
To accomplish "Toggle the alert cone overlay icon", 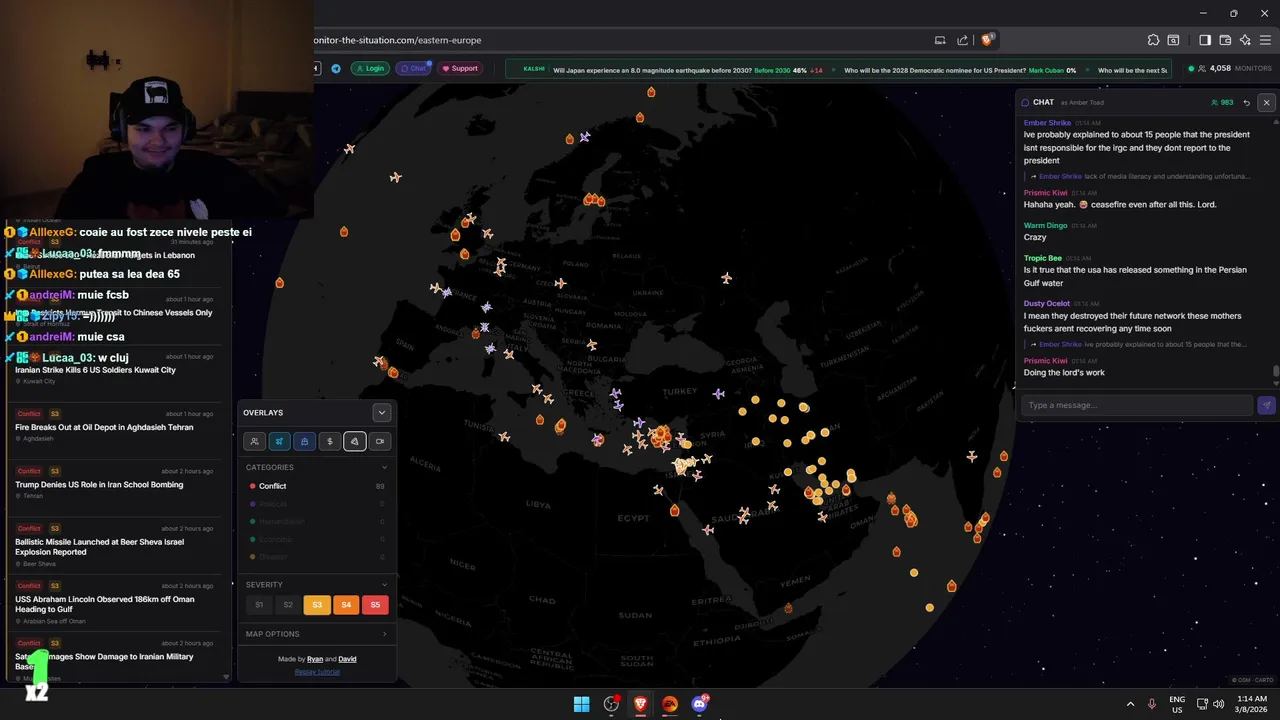I will coord(355,441).
